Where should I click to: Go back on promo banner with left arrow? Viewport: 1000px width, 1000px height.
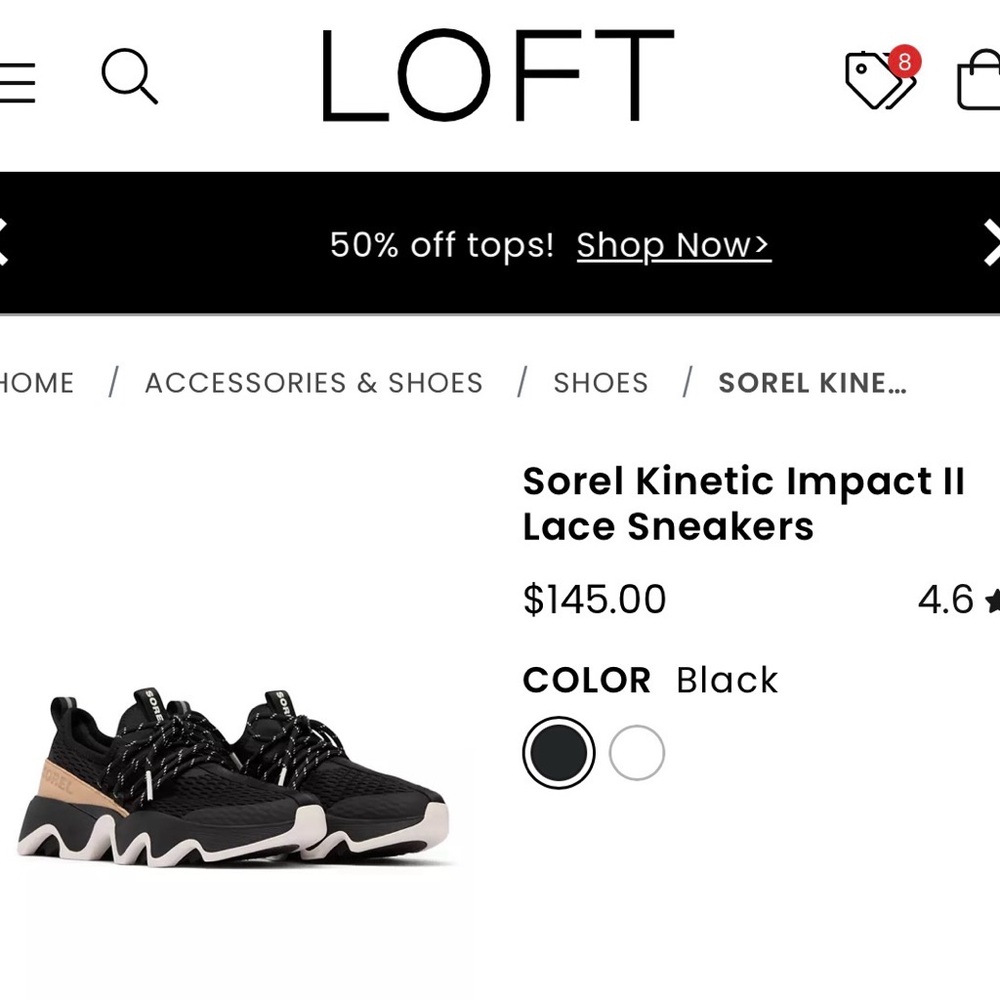pyautogui.click(x=6, y=243)
